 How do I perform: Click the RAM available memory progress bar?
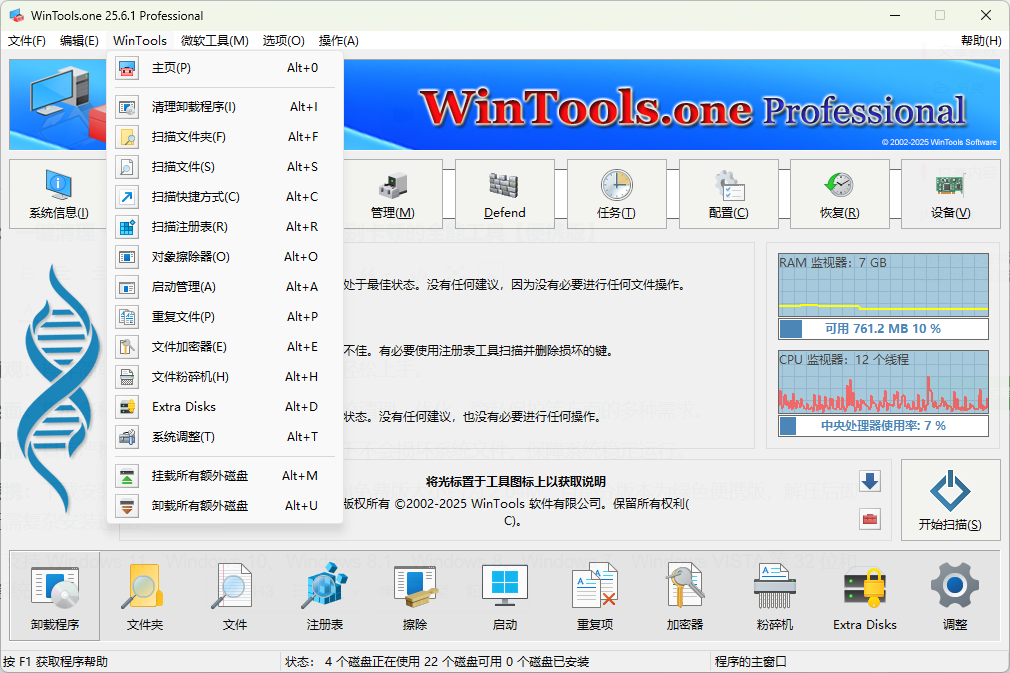(883, 329)
